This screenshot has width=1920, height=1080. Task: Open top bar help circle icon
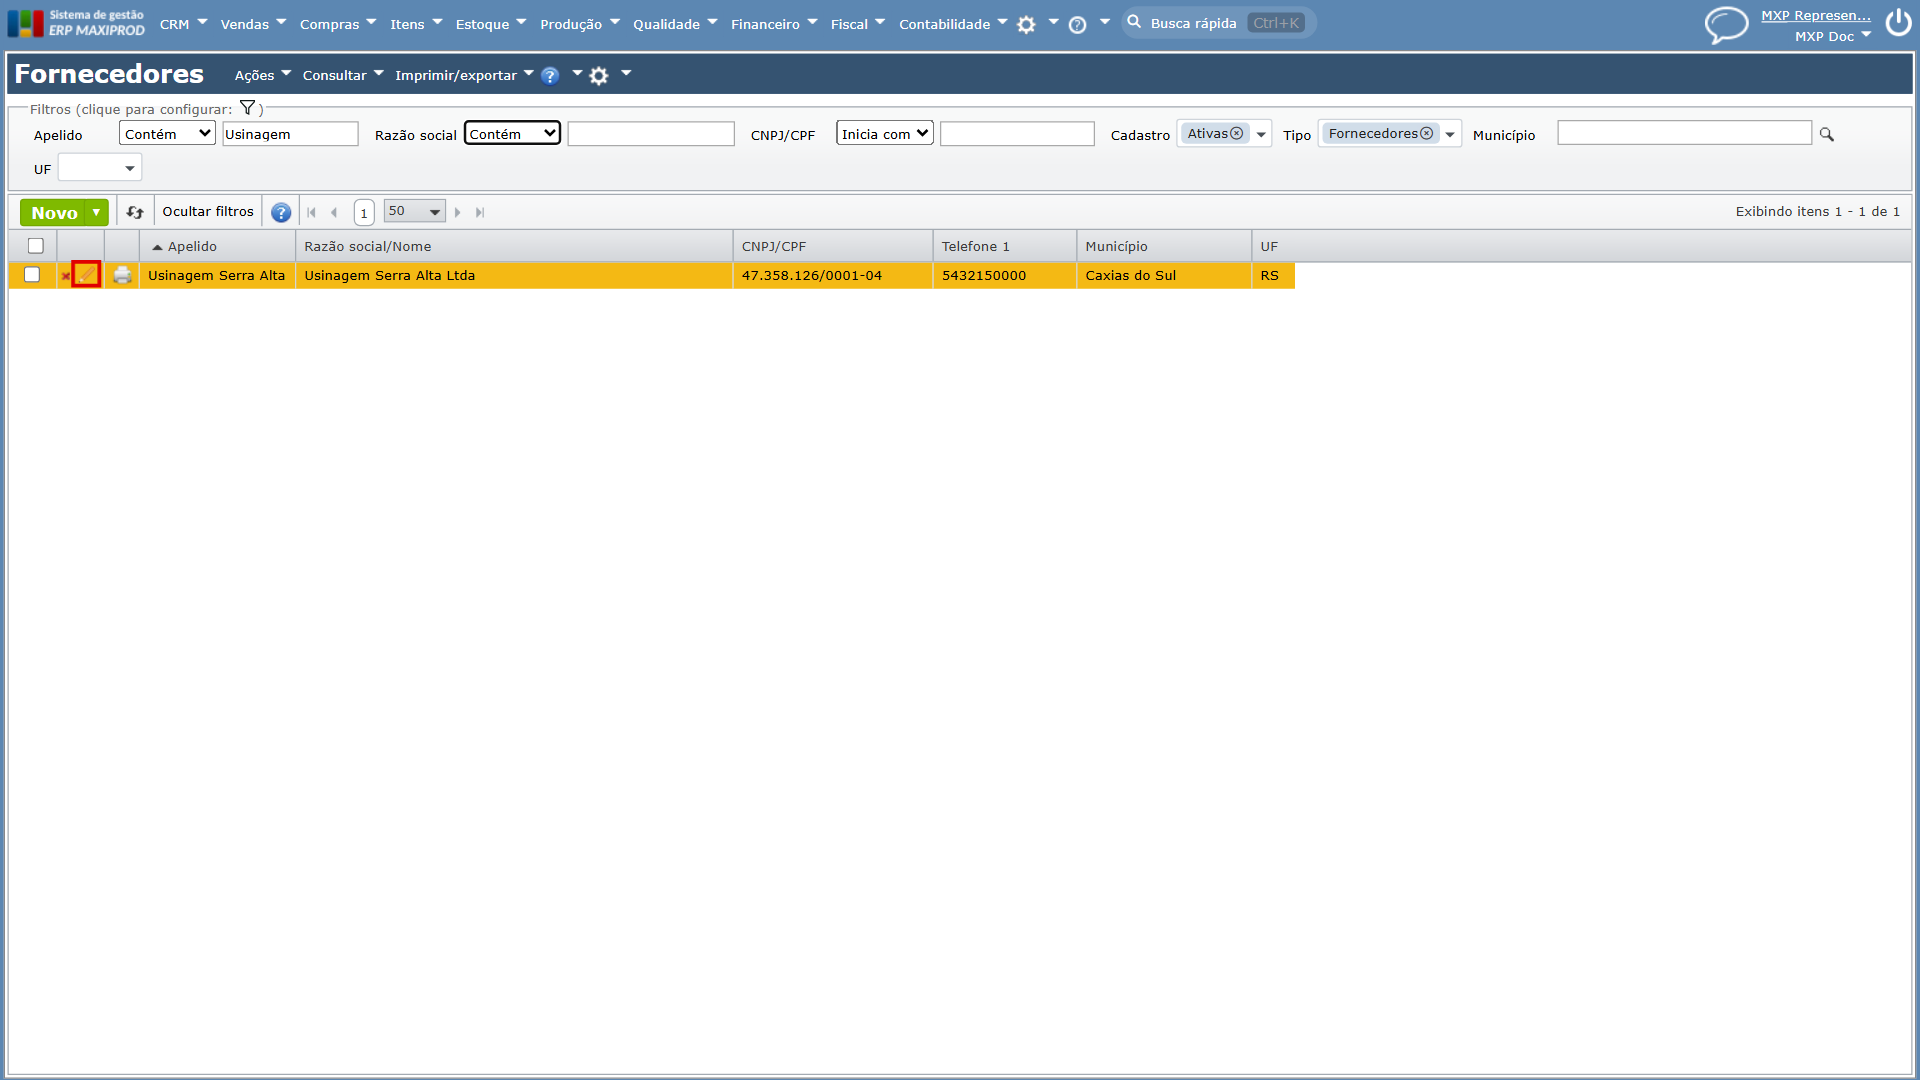point(1077,25)
